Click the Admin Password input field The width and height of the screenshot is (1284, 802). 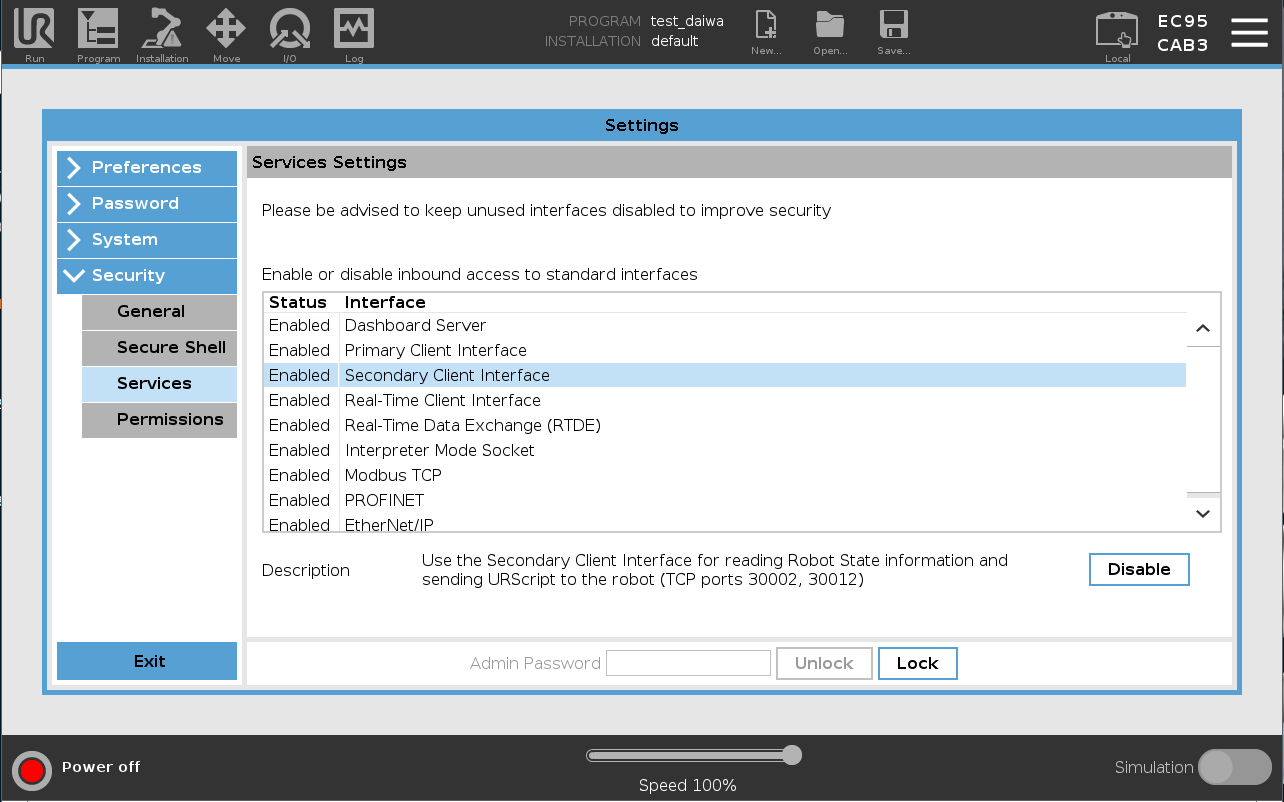pyautogui.click(x=688, y=663)
